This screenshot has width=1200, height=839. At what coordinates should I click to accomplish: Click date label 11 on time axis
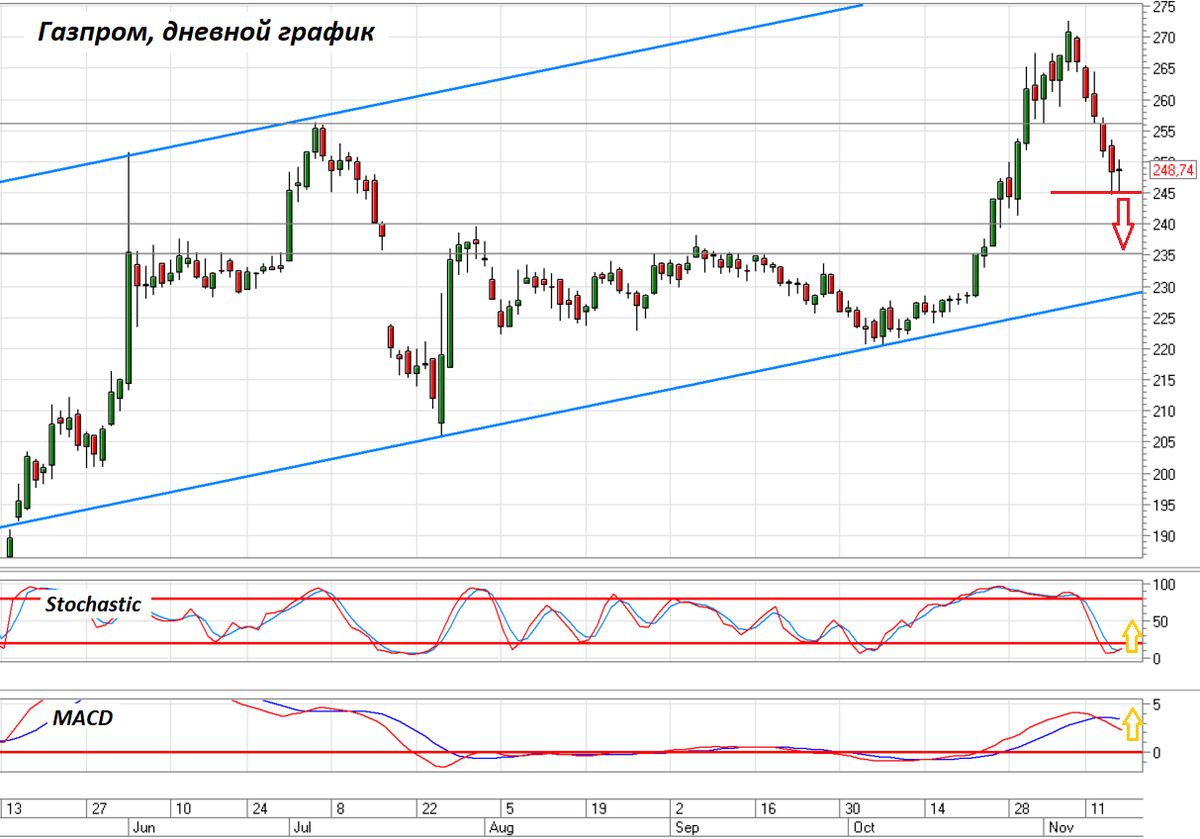[1098, 808]
